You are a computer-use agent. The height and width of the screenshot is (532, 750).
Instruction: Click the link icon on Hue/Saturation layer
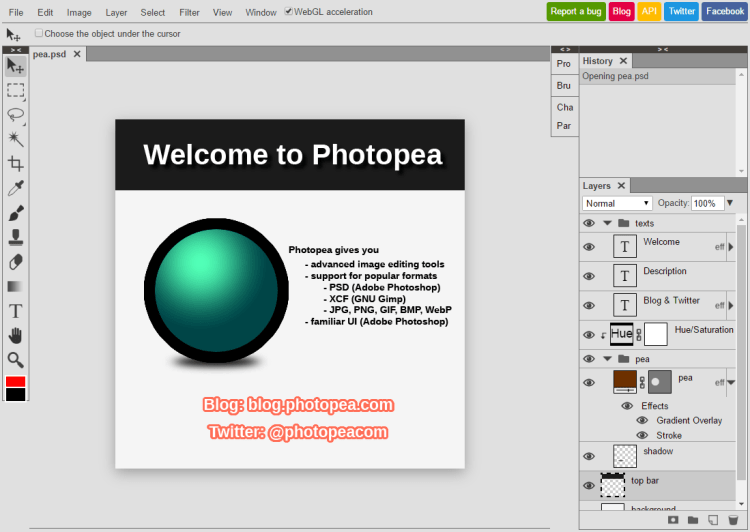coord(639,334)
